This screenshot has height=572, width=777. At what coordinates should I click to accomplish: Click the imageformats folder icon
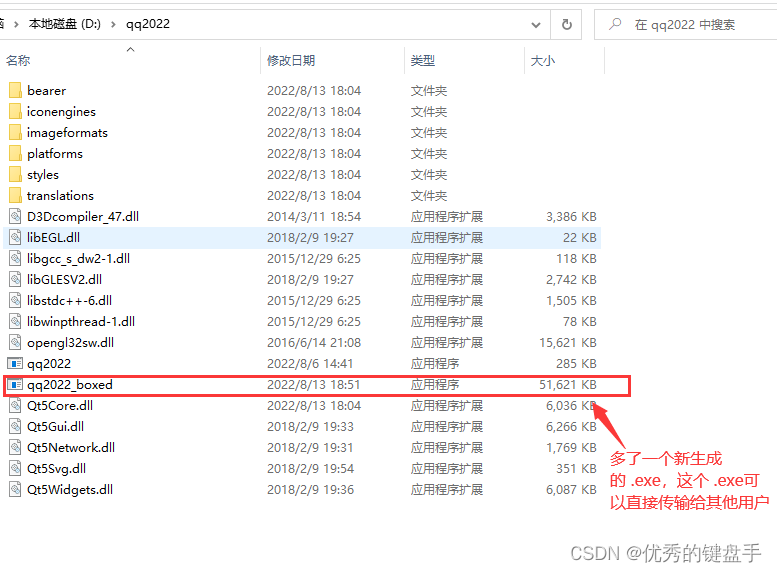(15, 132)
